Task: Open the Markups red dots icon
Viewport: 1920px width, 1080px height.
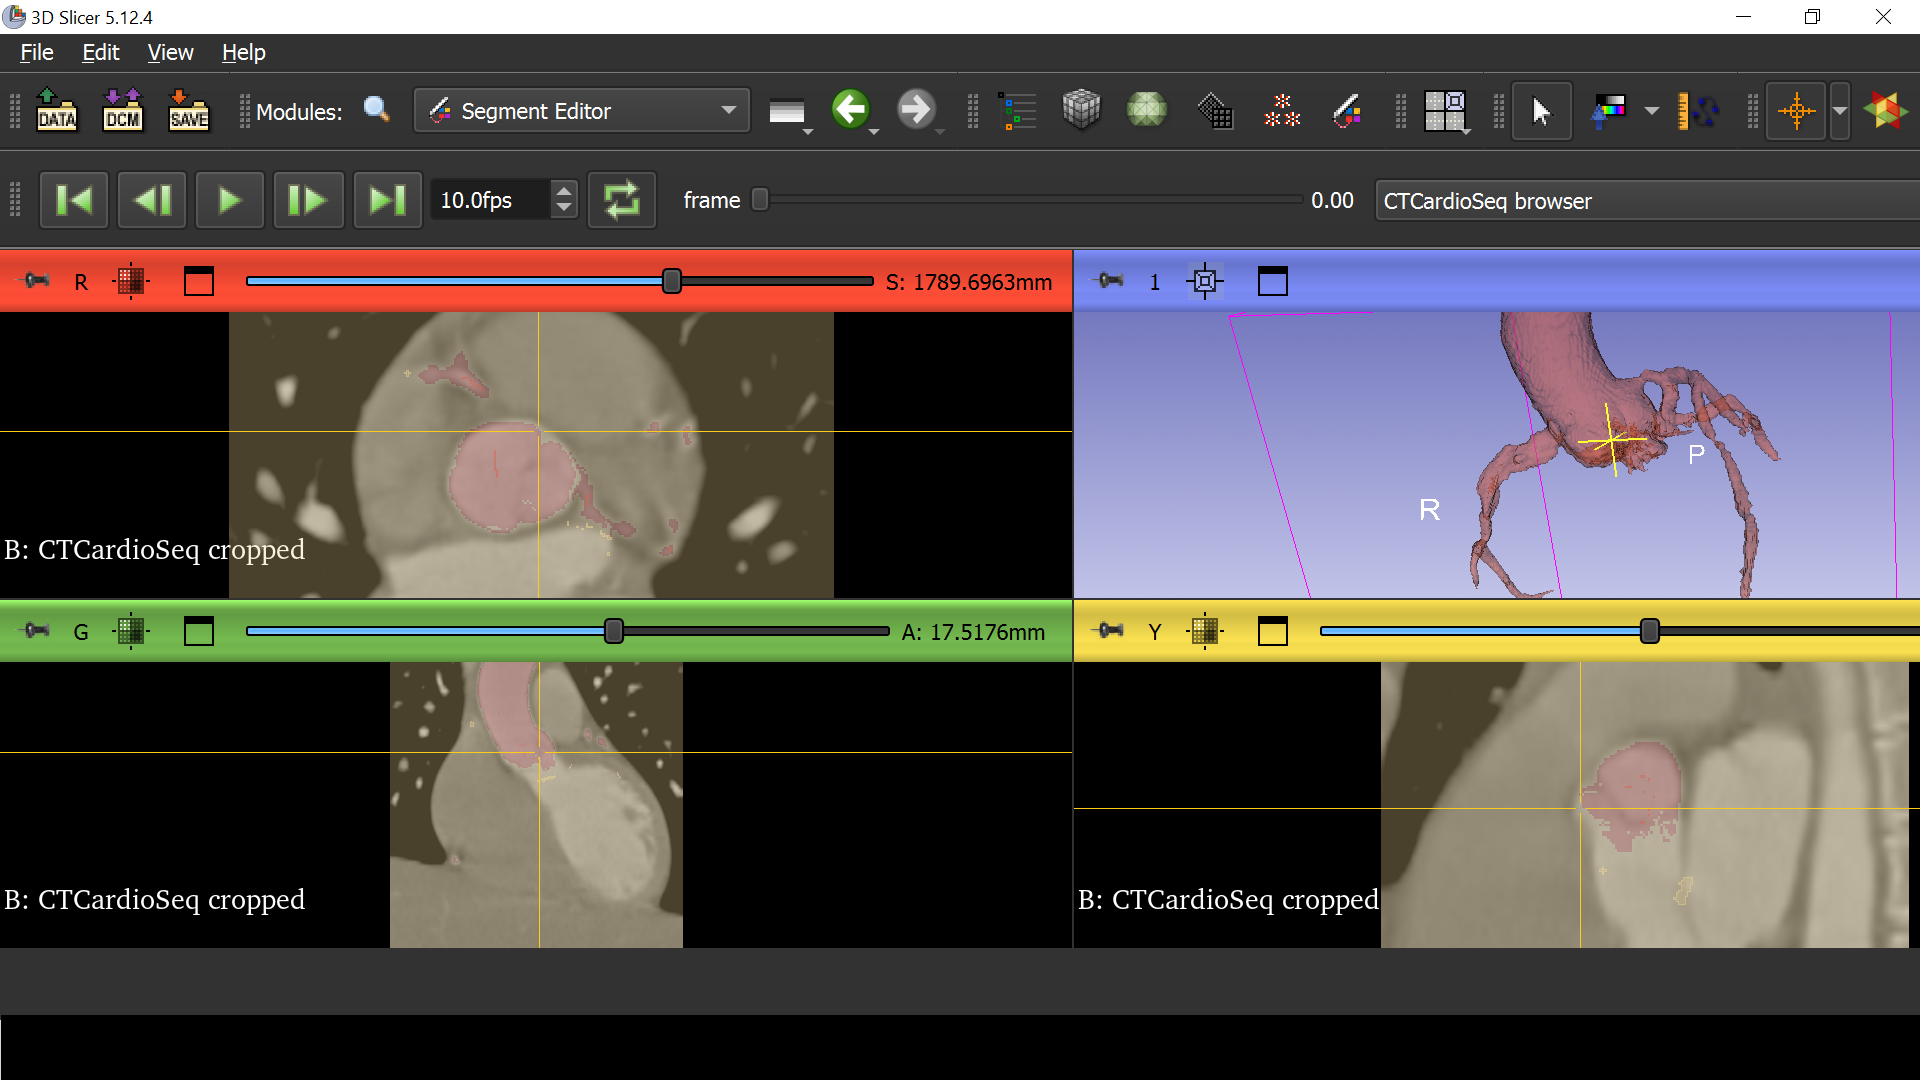Action: [x=1281, y=110]
